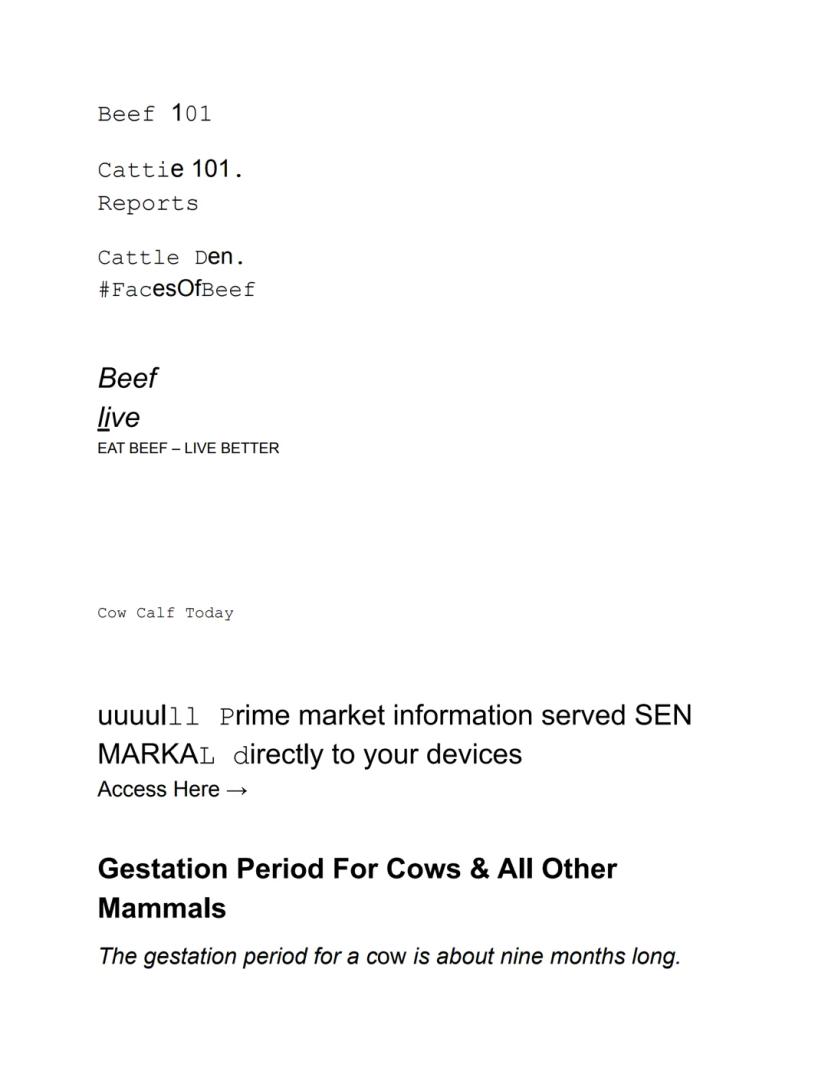Screen dimensions: 828x1071
Task: Select Cattle Den navigation item
Action: point(171,258)
